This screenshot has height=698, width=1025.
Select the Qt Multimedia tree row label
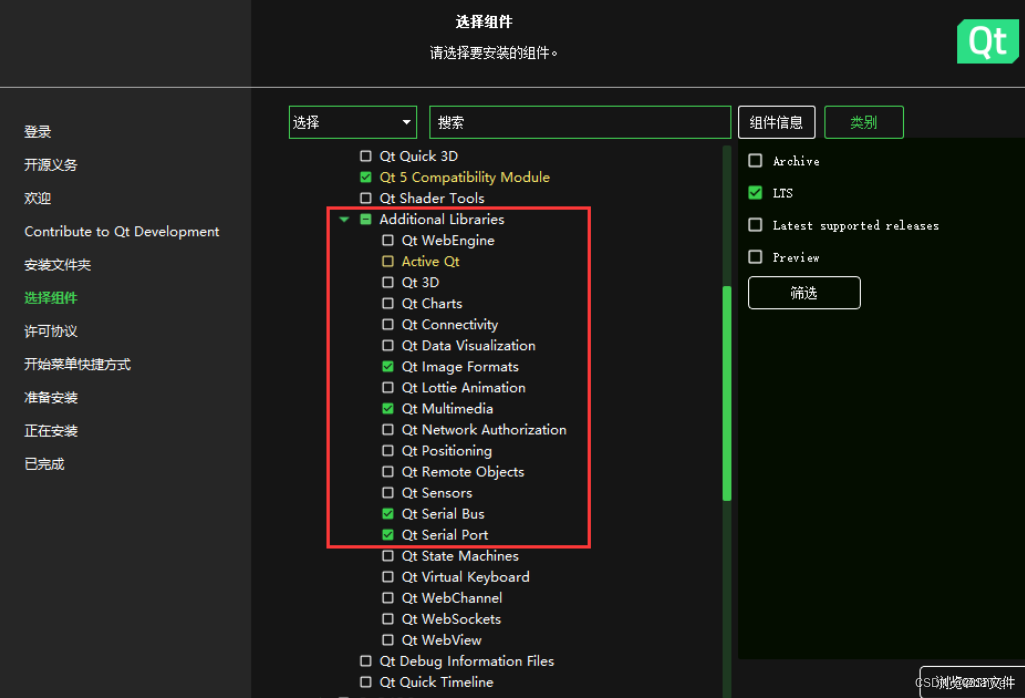pyautogui.click(x=447, y=408)
